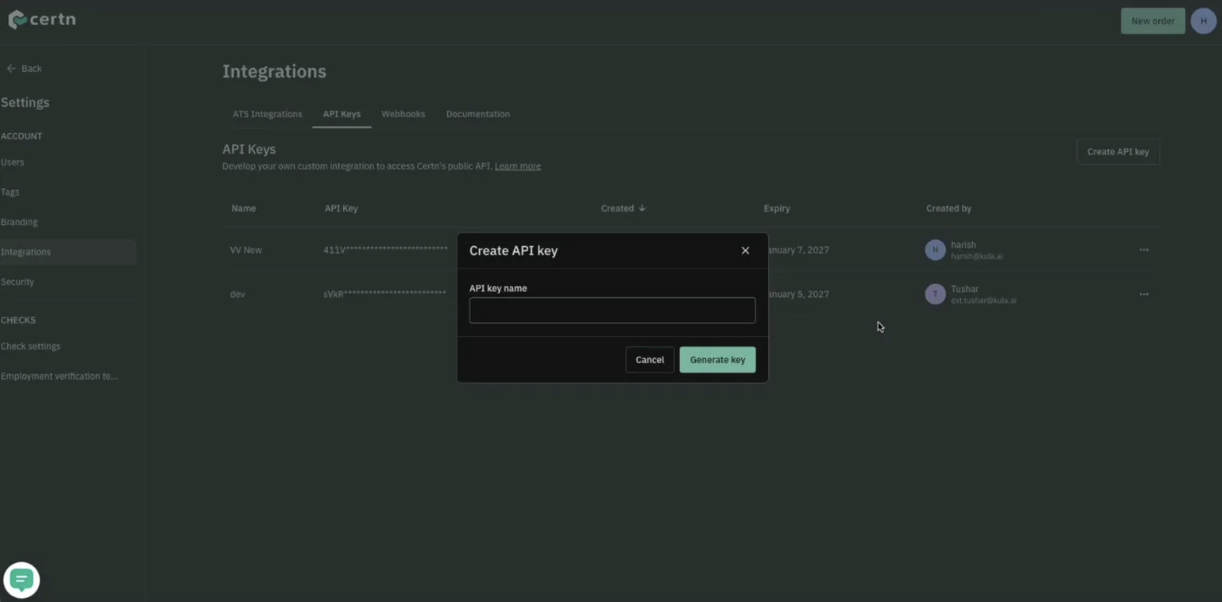Image resolution: width=1222 pixels, height=602 pixels.
Task: Click the Create API key button
Action: [x=1117, y=152]
